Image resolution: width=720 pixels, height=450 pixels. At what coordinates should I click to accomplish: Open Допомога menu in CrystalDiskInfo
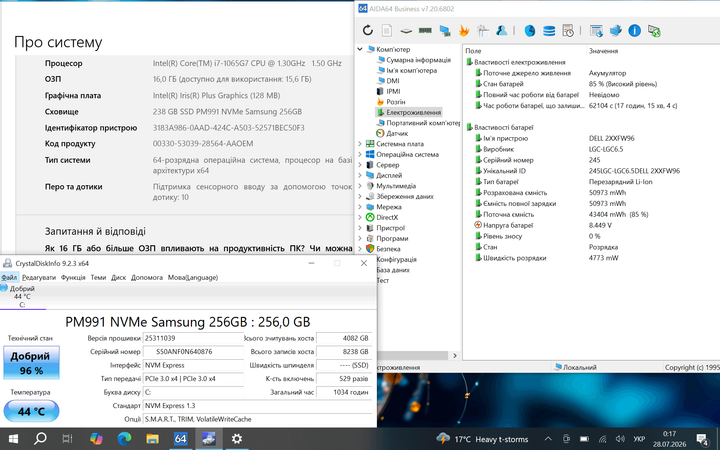coord(147,277)
